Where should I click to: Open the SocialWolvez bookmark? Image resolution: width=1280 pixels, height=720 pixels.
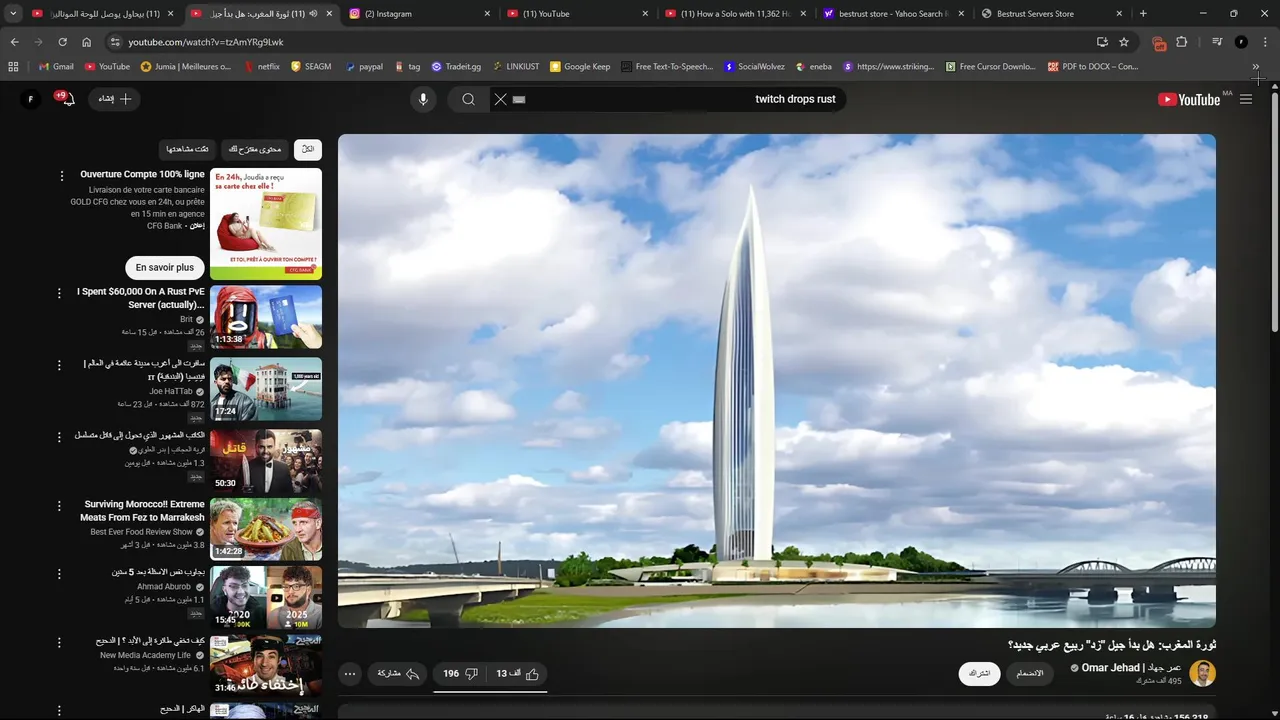click(754, 67)
